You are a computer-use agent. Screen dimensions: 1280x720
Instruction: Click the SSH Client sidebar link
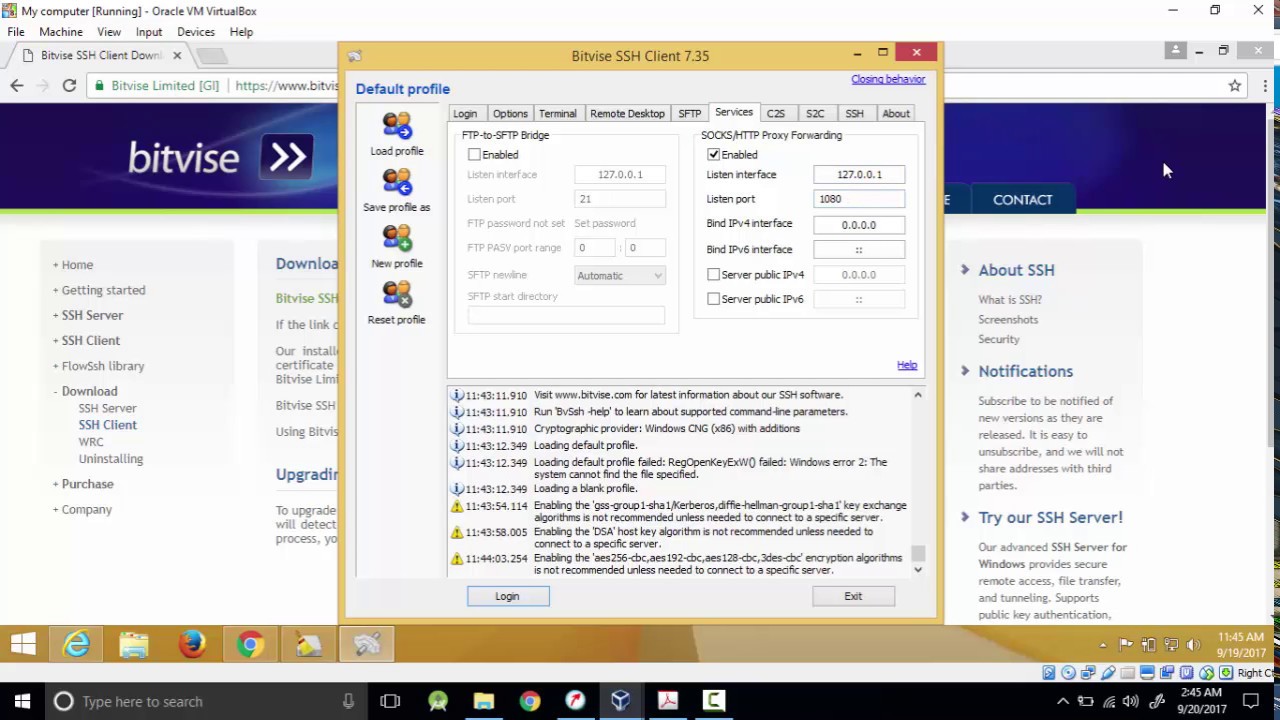(x=108, y=425)
